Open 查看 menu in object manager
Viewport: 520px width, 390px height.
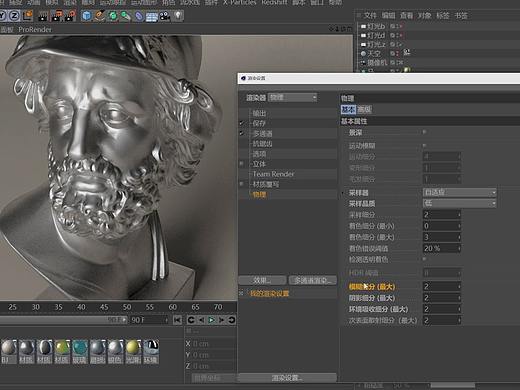[x=406, y=15]
